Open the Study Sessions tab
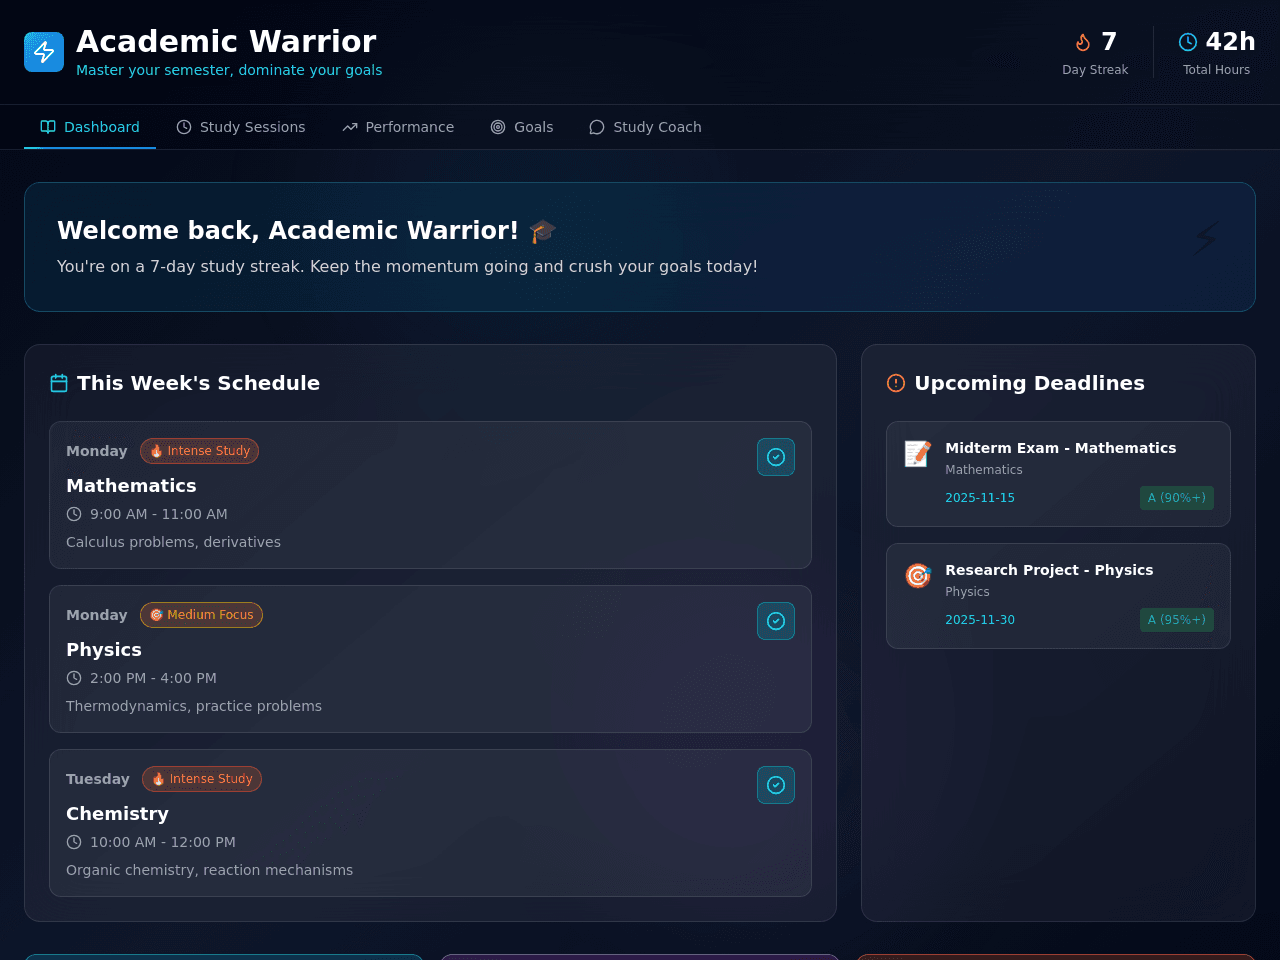The width and height of the screenshot is (1280, 960). coord(241,127)
